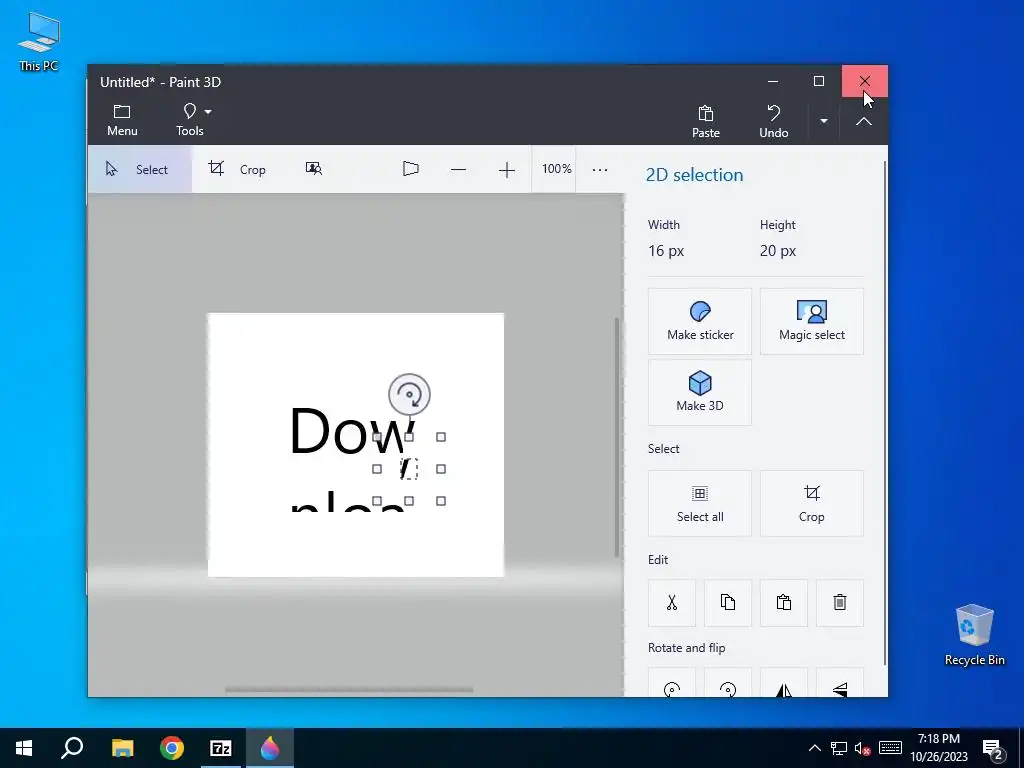Zoom in with the plus icon
Viewport: 1024px width, 768px height.
pyautogui.click(x=507, y=170)
